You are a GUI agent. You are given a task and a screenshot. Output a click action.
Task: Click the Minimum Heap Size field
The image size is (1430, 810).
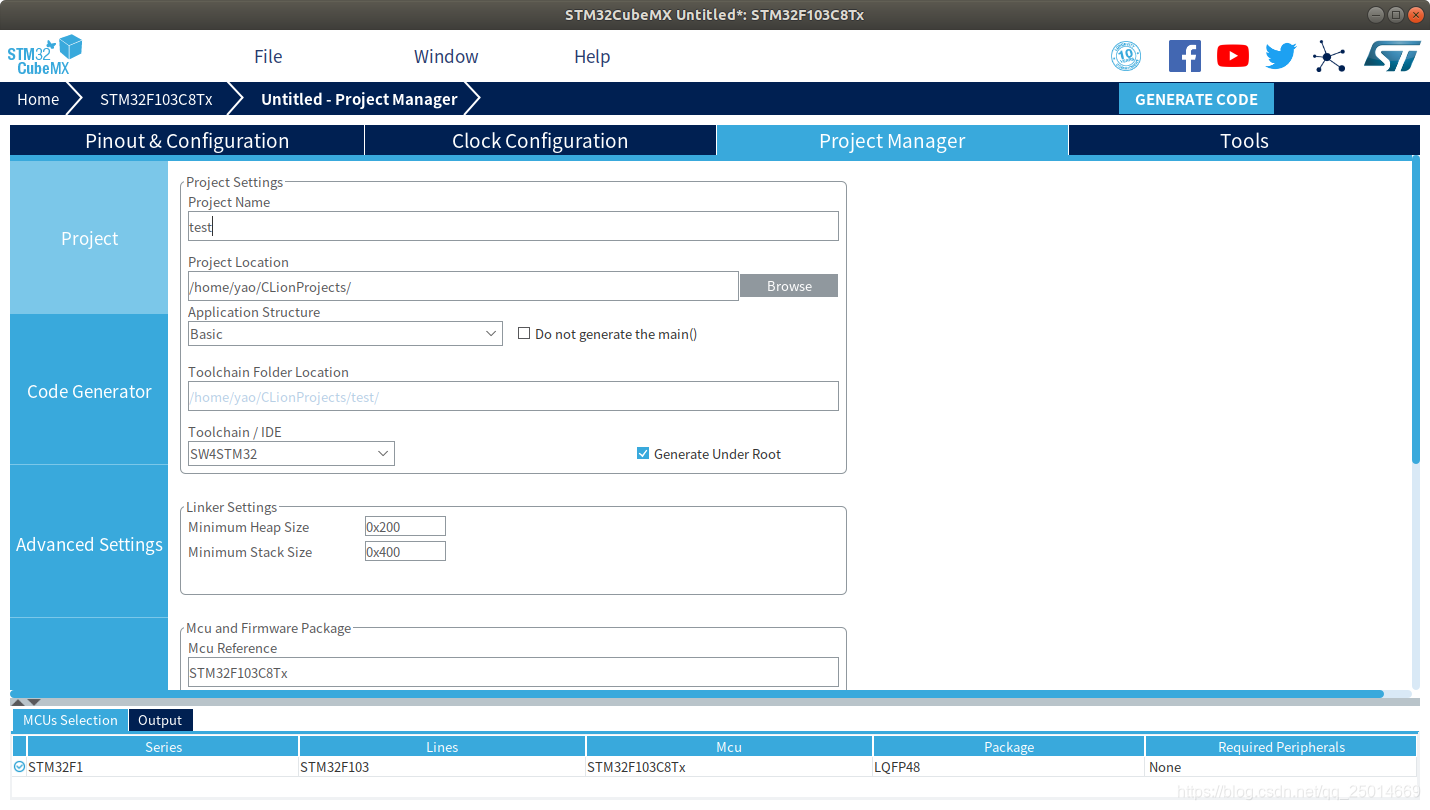(405, 526)
